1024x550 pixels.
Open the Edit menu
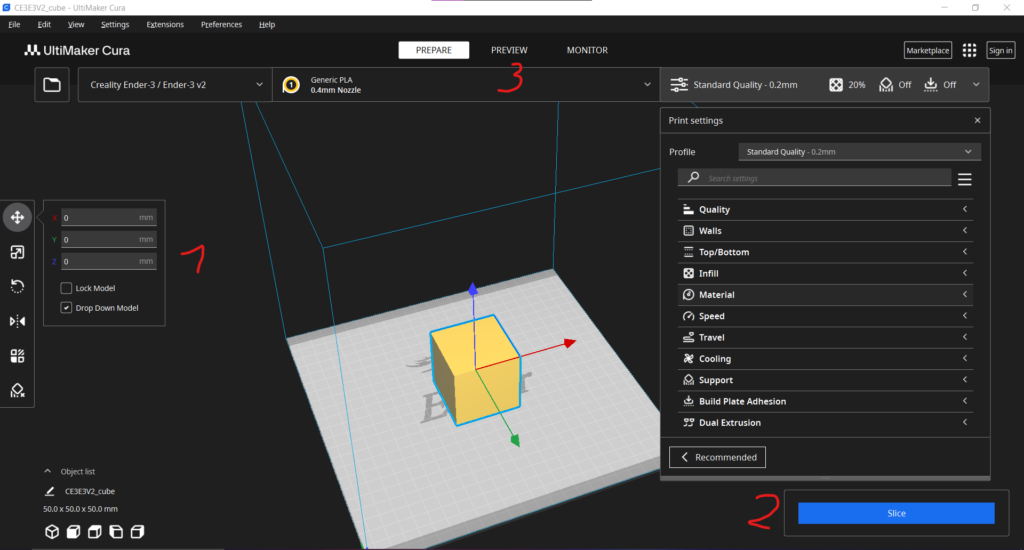tap(44, 24)
